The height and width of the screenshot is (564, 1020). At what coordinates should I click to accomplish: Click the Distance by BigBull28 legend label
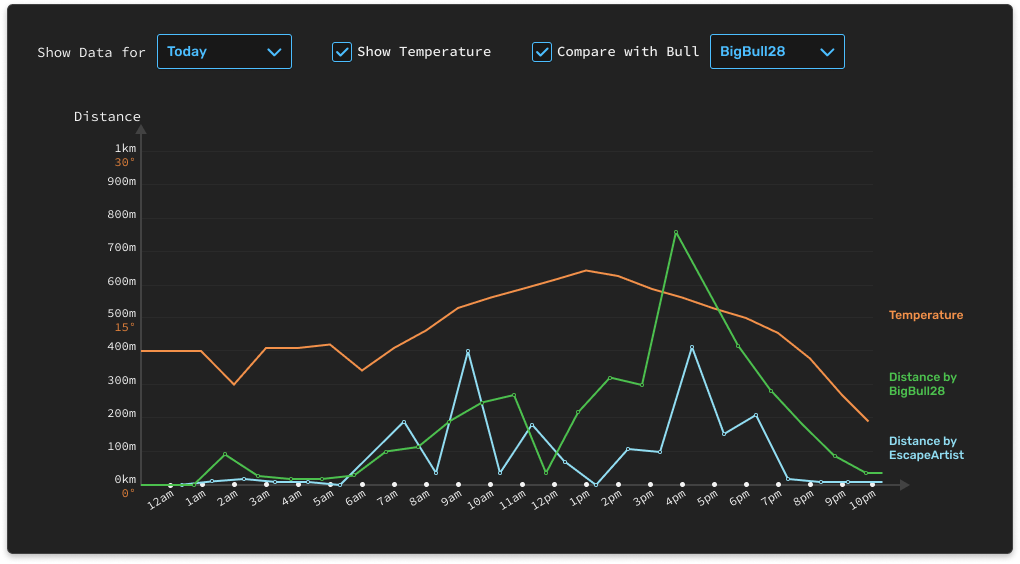click(x=922, y=384)
